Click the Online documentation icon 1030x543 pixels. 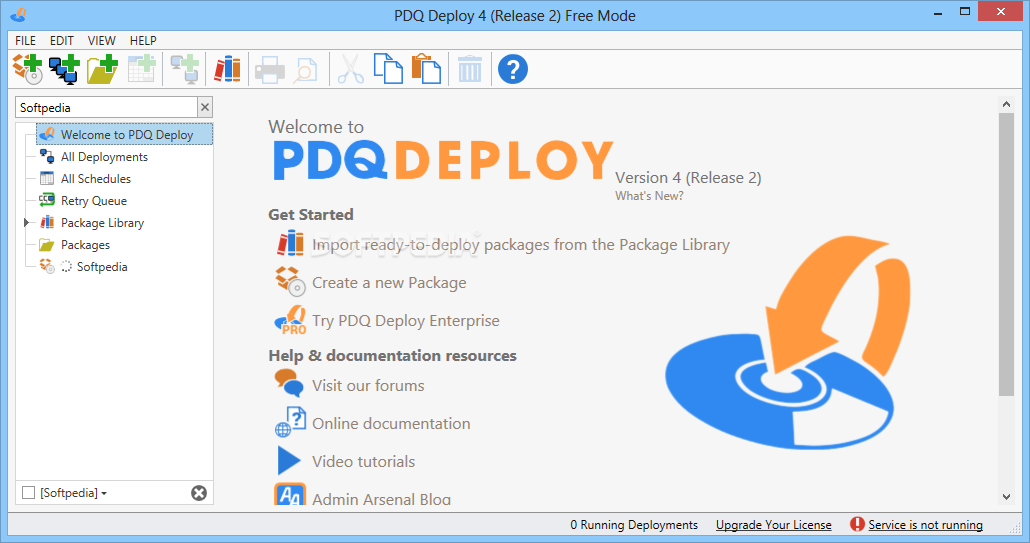[290, 422]
